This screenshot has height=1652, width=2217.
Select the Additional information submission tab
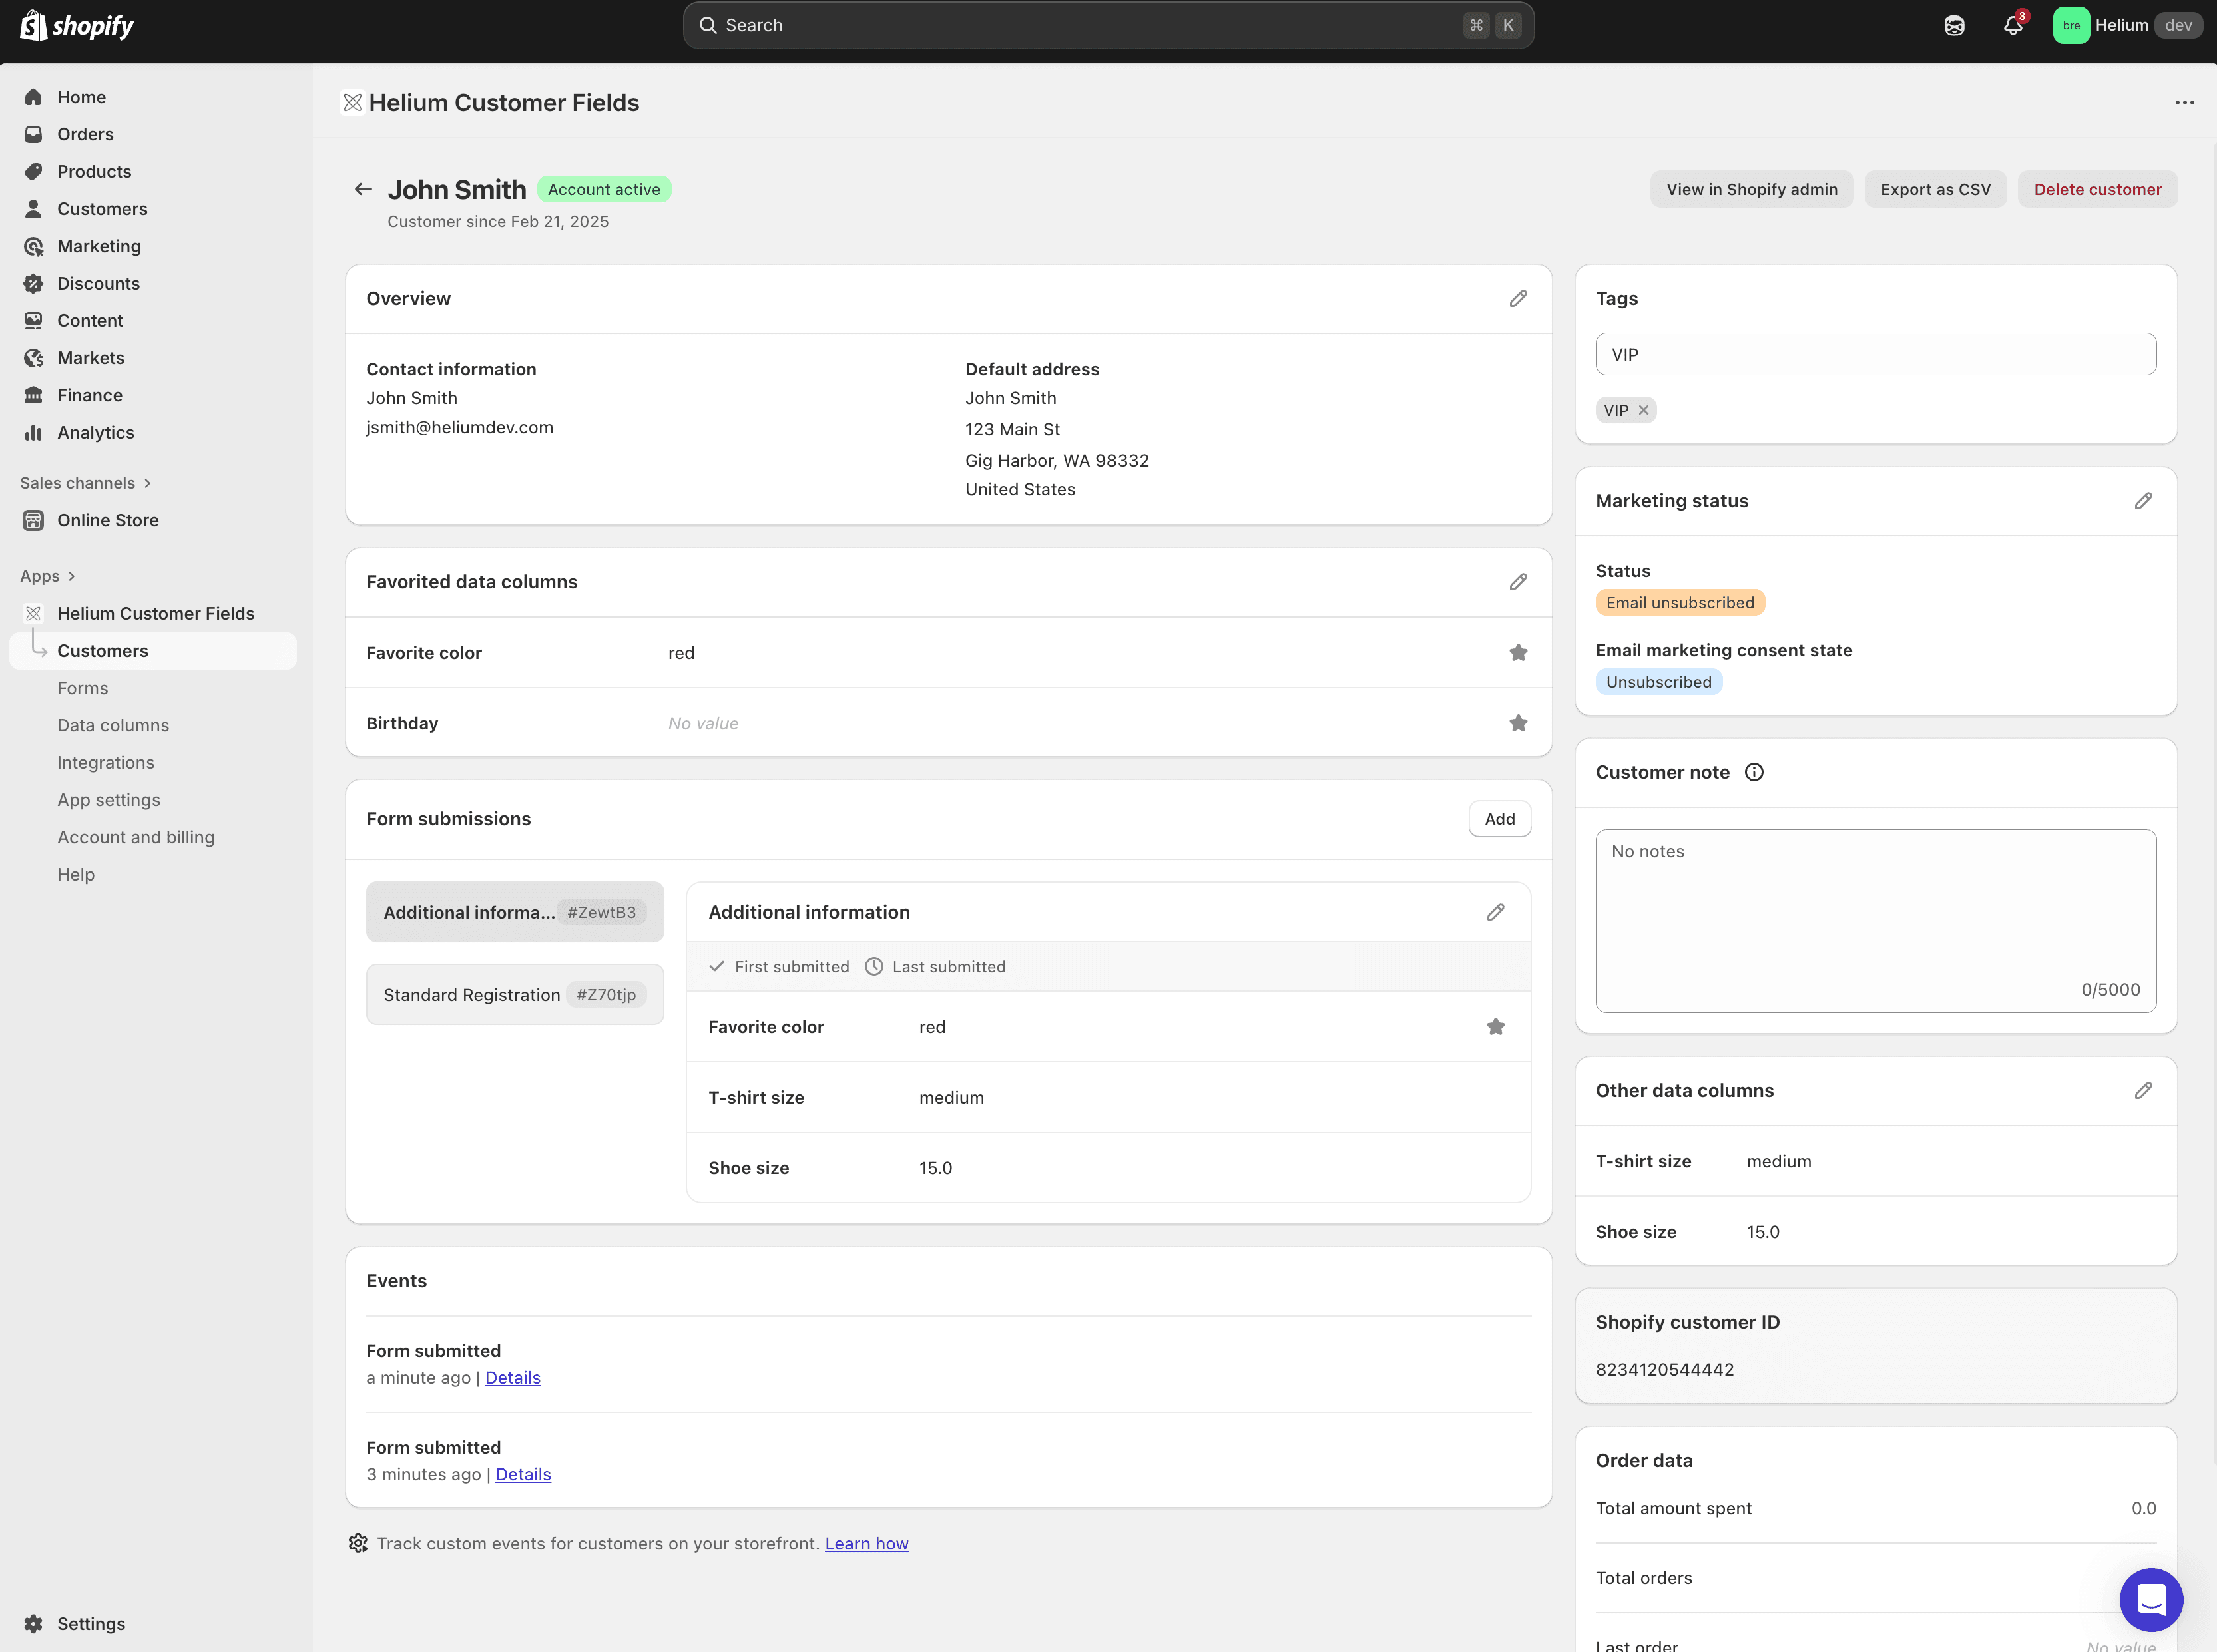(x=514, y=911)
